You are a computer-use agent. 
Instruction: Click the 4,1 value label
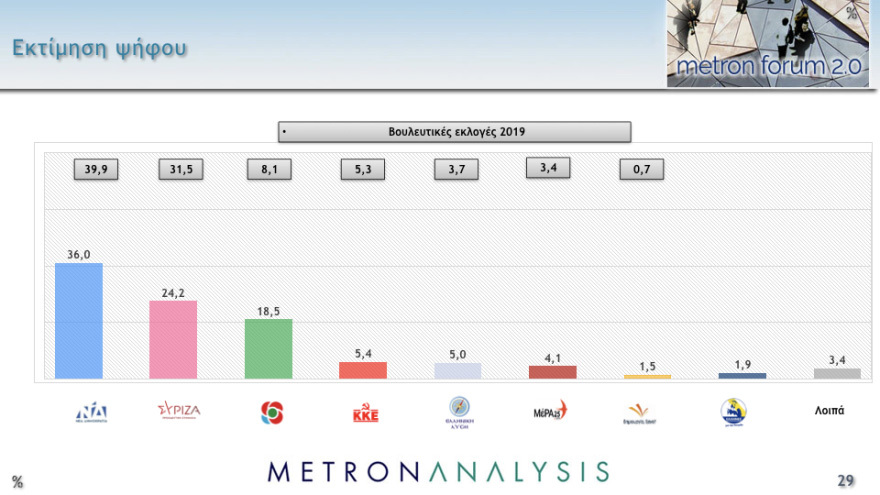click(x=552, y=358)
